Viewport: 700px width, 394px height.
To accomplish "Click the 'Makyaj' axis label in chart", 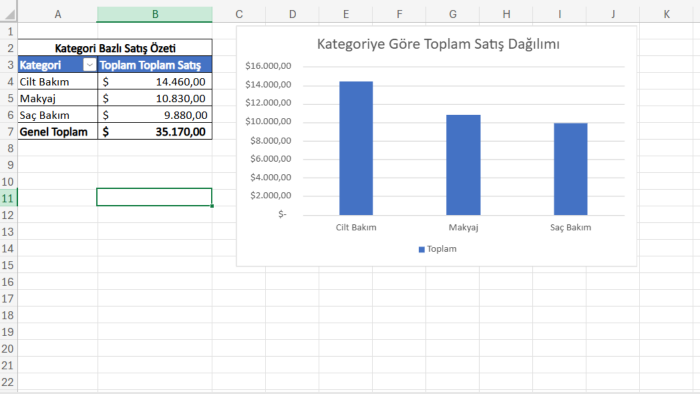I will click(x=463, y=227).
